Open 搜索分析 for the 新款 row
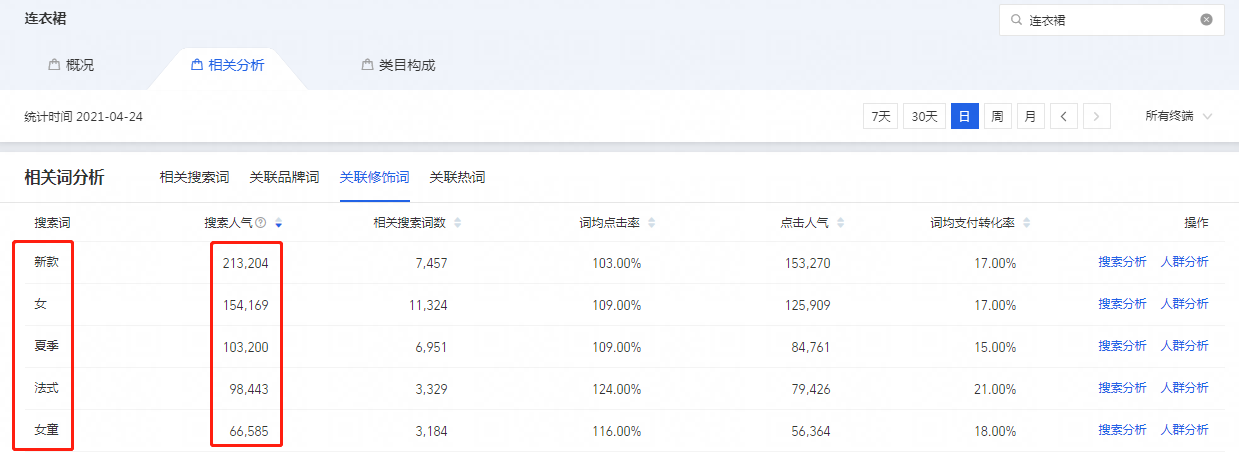 click(1122, 262)
